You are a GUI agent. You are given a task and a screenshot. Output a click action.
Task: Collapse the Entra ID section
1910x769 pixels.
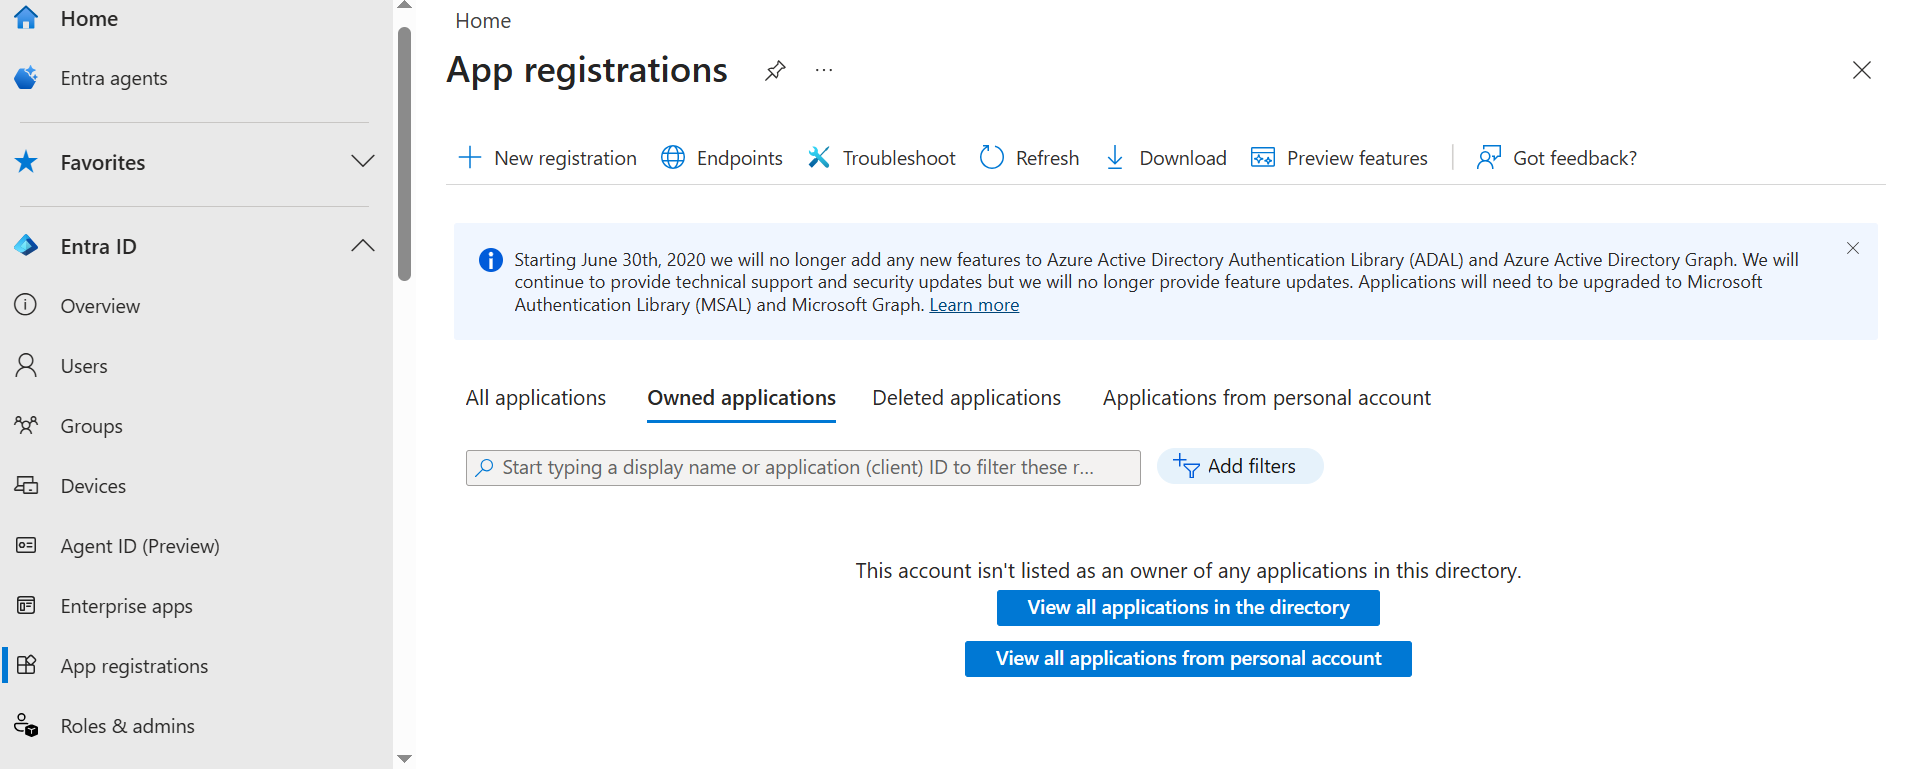(363, 246)
